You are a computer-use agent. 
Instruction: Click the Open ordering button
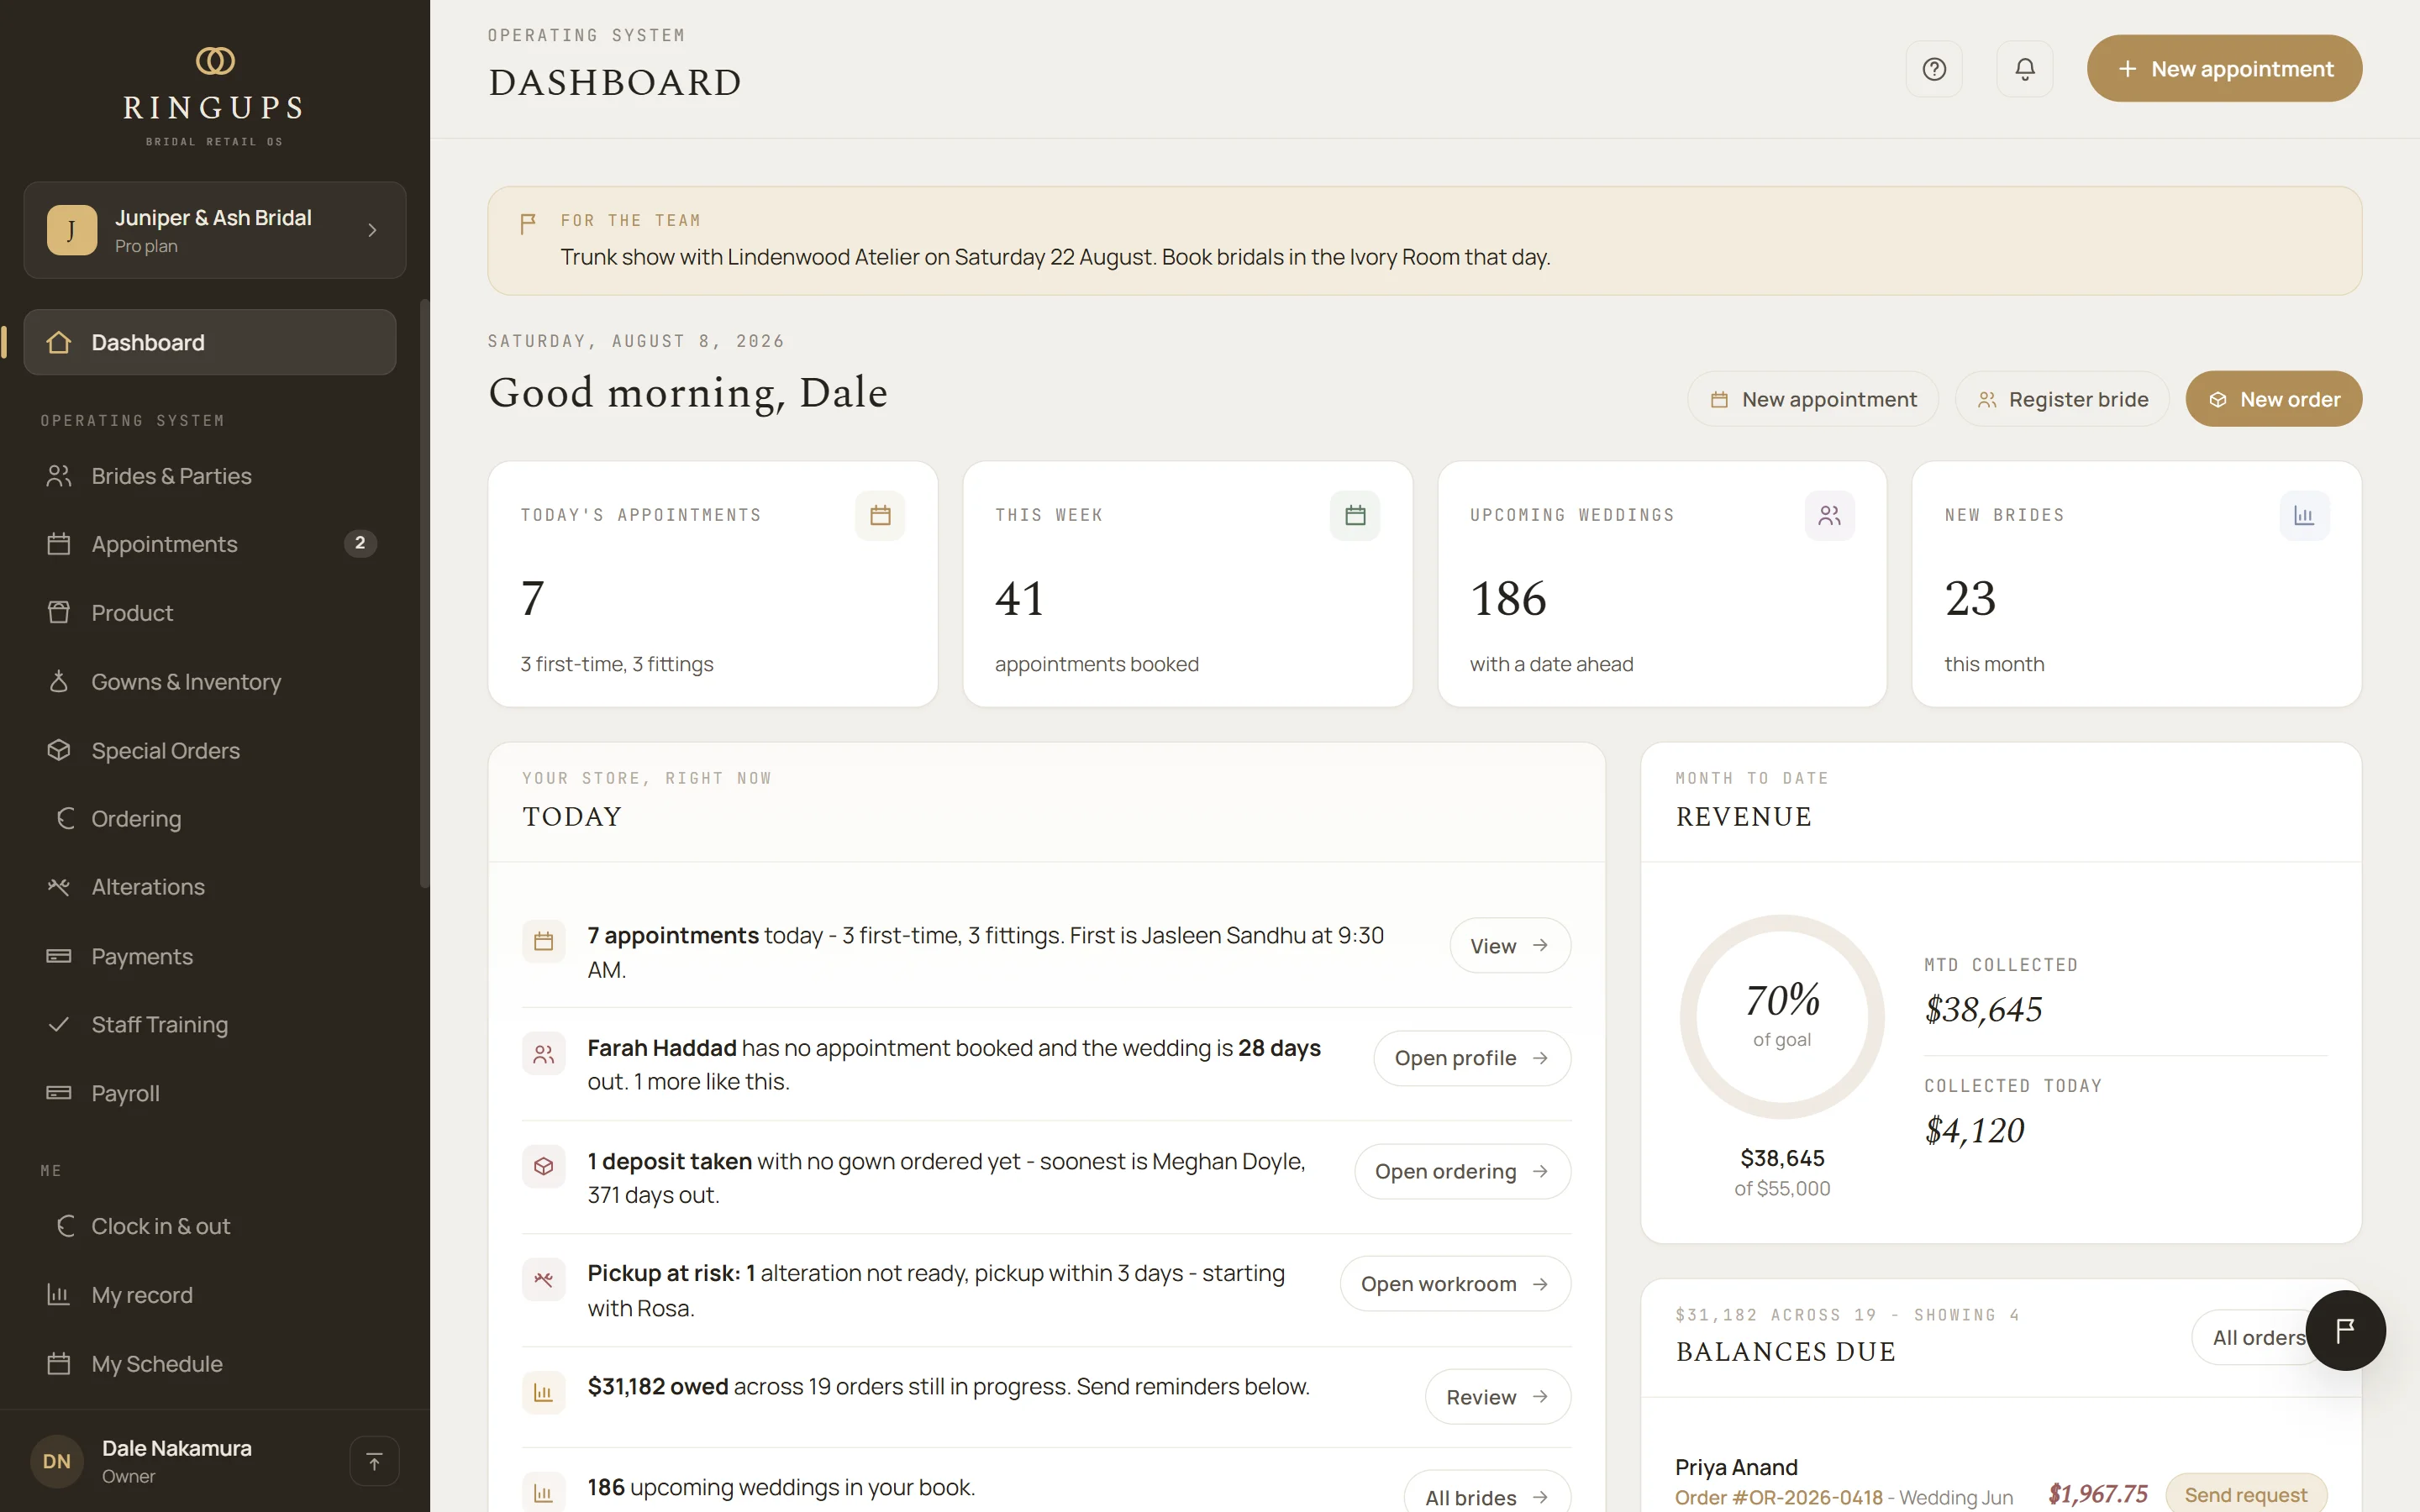pos(1462,1171)
